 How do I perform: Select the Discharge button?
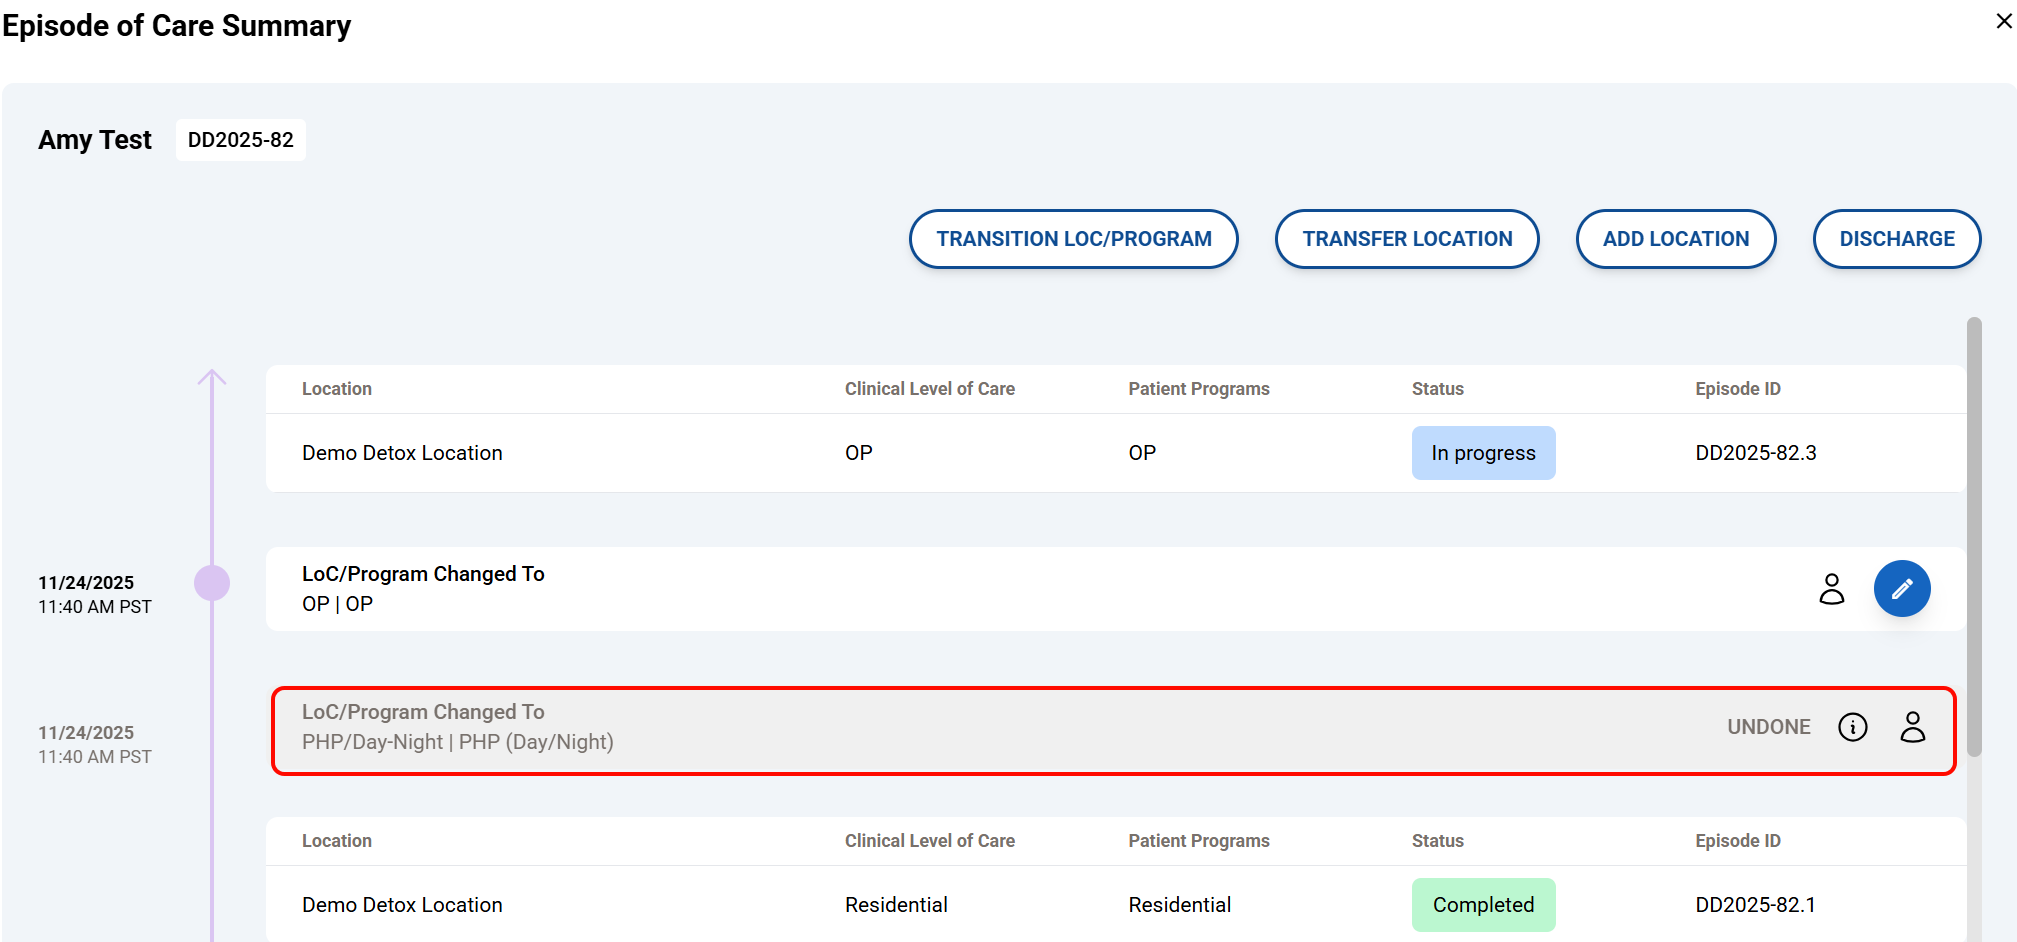pos(1896,239)
